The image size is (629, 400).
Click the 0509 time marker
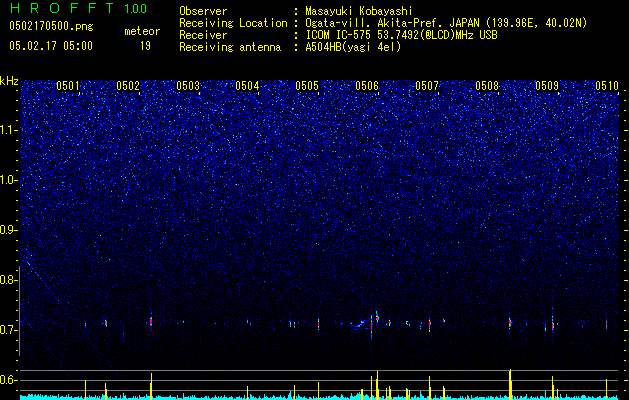547,86
